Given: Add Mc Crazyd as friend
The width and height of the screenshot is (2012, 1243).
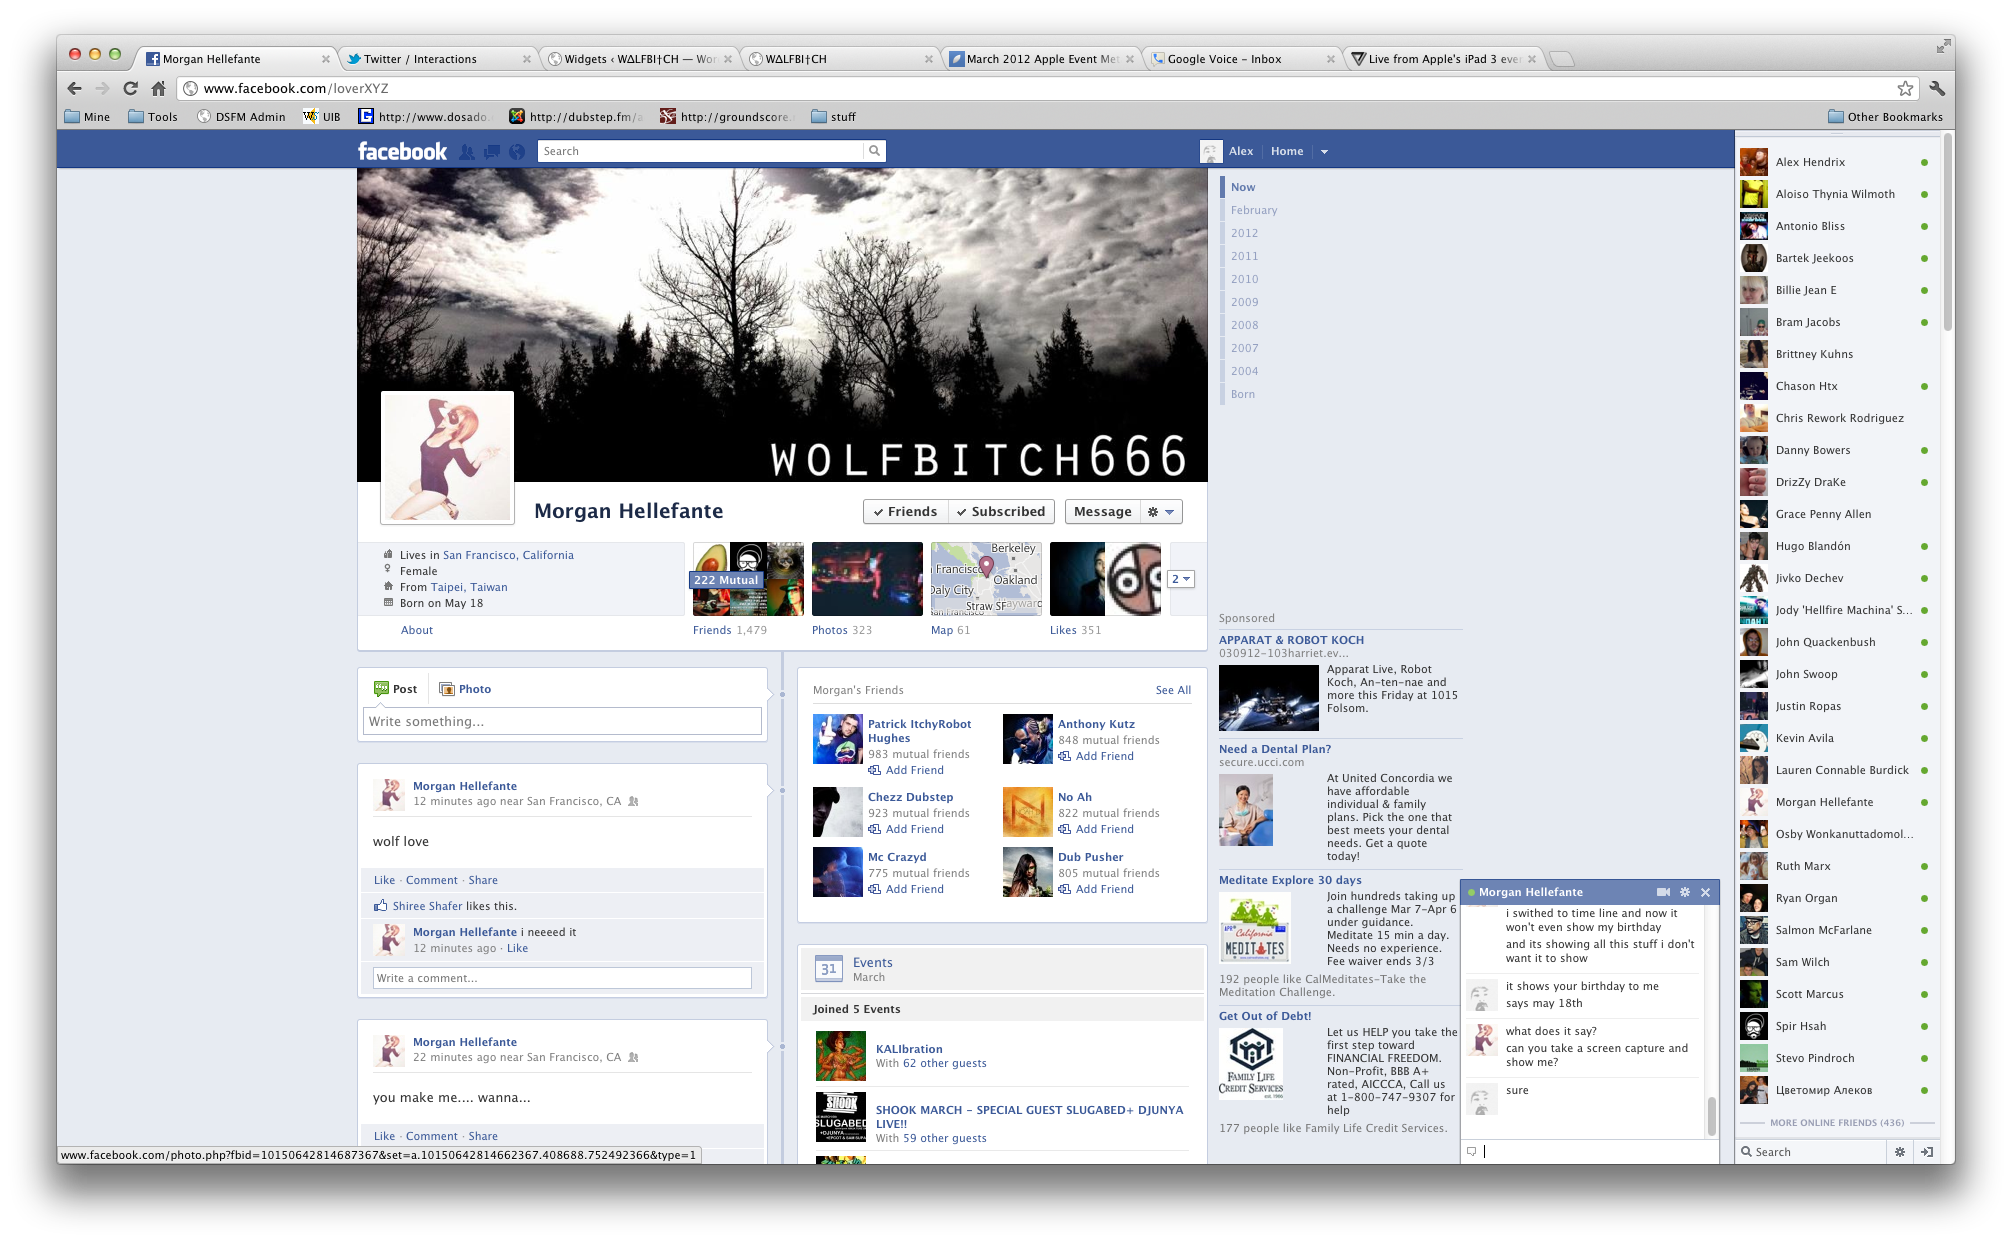Looking at the screenshot, I should [905, 889].
